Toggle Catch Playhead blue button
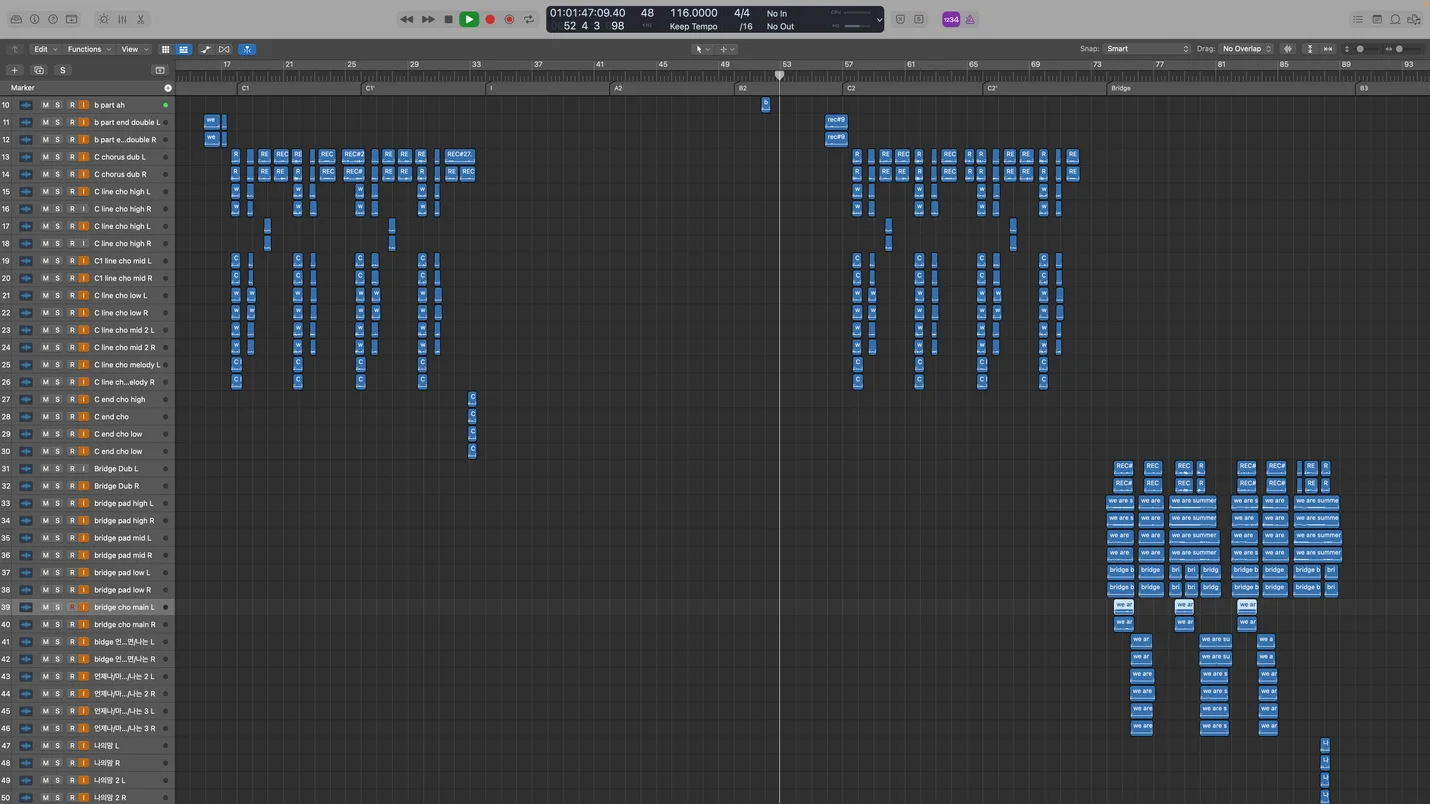This screenshot has width=1430, height=804. tap(247, 49)
